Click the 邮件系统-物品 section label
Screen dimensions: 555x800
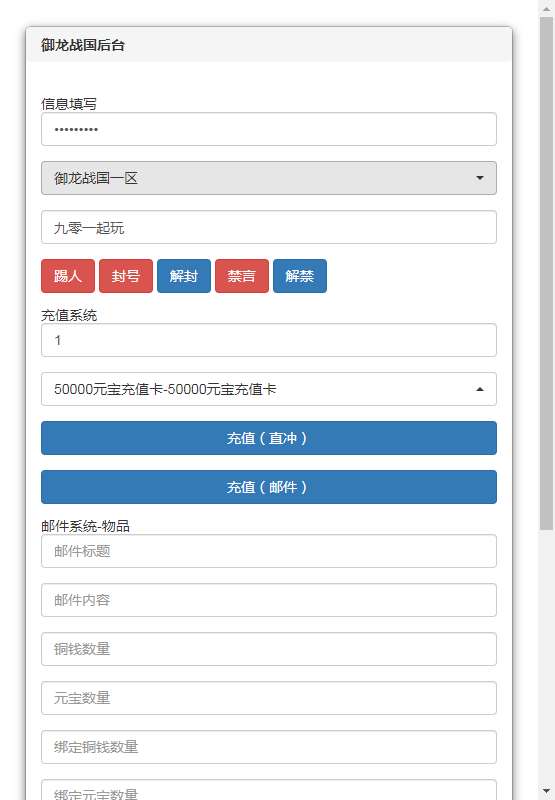(85, 526)
